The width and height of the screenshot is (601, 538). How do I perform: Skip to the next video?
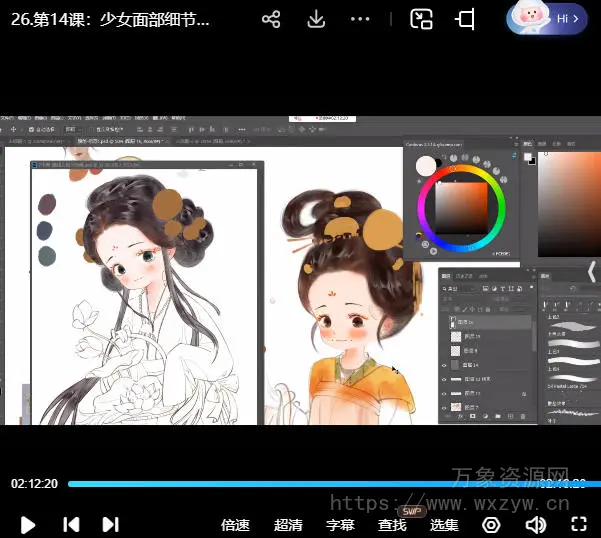coord(111,524)
